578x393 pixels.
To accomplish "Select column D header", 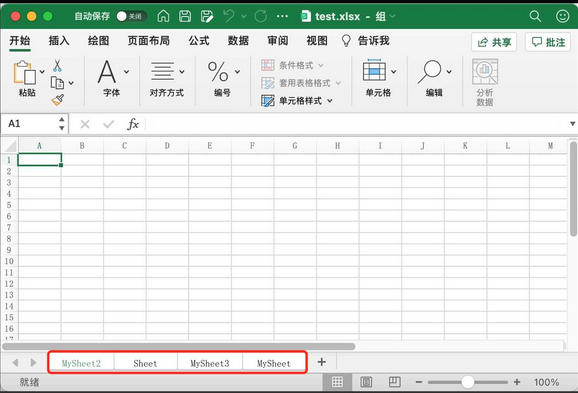I will coord(167,146).
